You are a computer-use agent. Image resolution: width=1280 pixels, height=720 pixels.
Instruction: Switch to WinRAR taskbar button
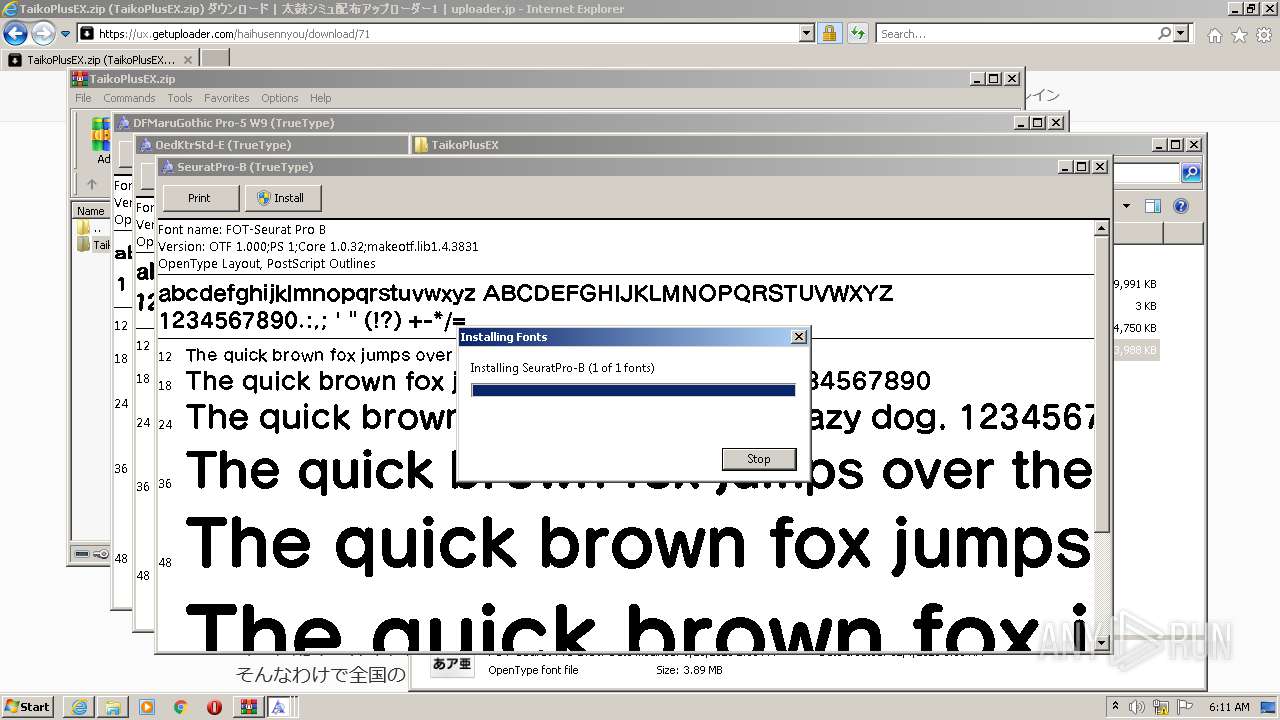(x=248, y=707)
